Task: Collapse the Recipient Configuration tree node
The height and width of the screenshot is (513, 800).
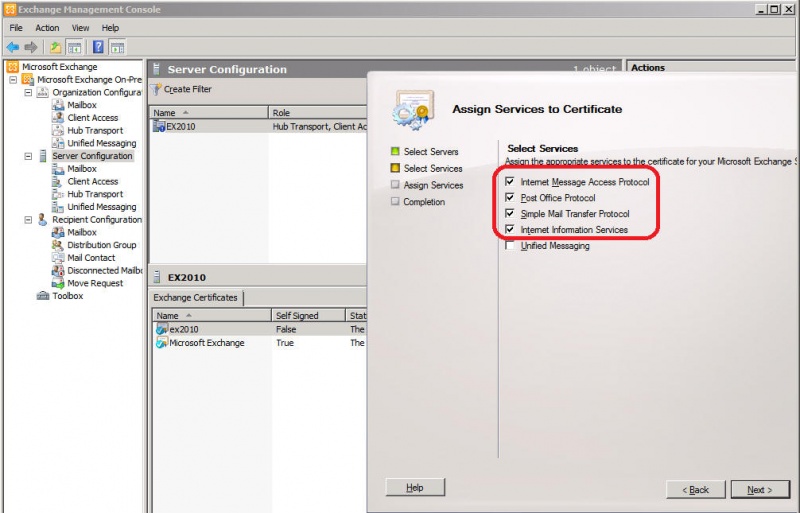Action: click(x=28, y=220)
